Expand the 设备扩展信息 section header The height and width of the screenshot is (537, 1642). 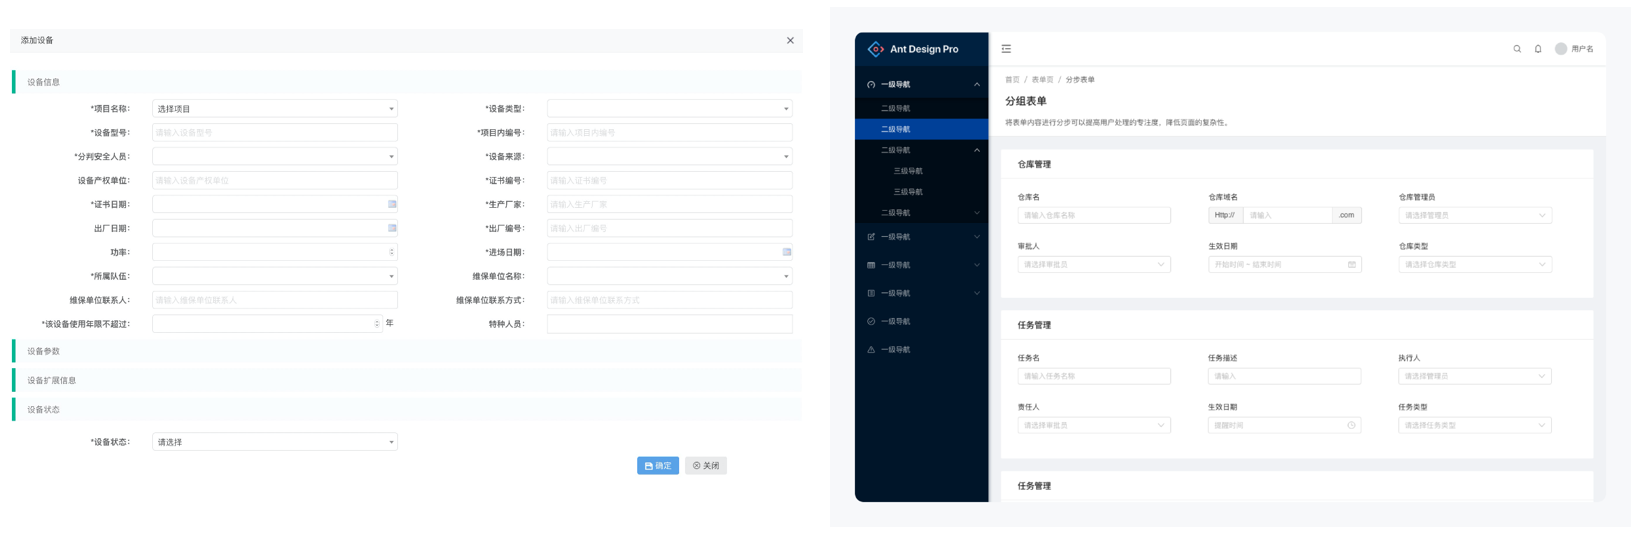click(407, 380)
